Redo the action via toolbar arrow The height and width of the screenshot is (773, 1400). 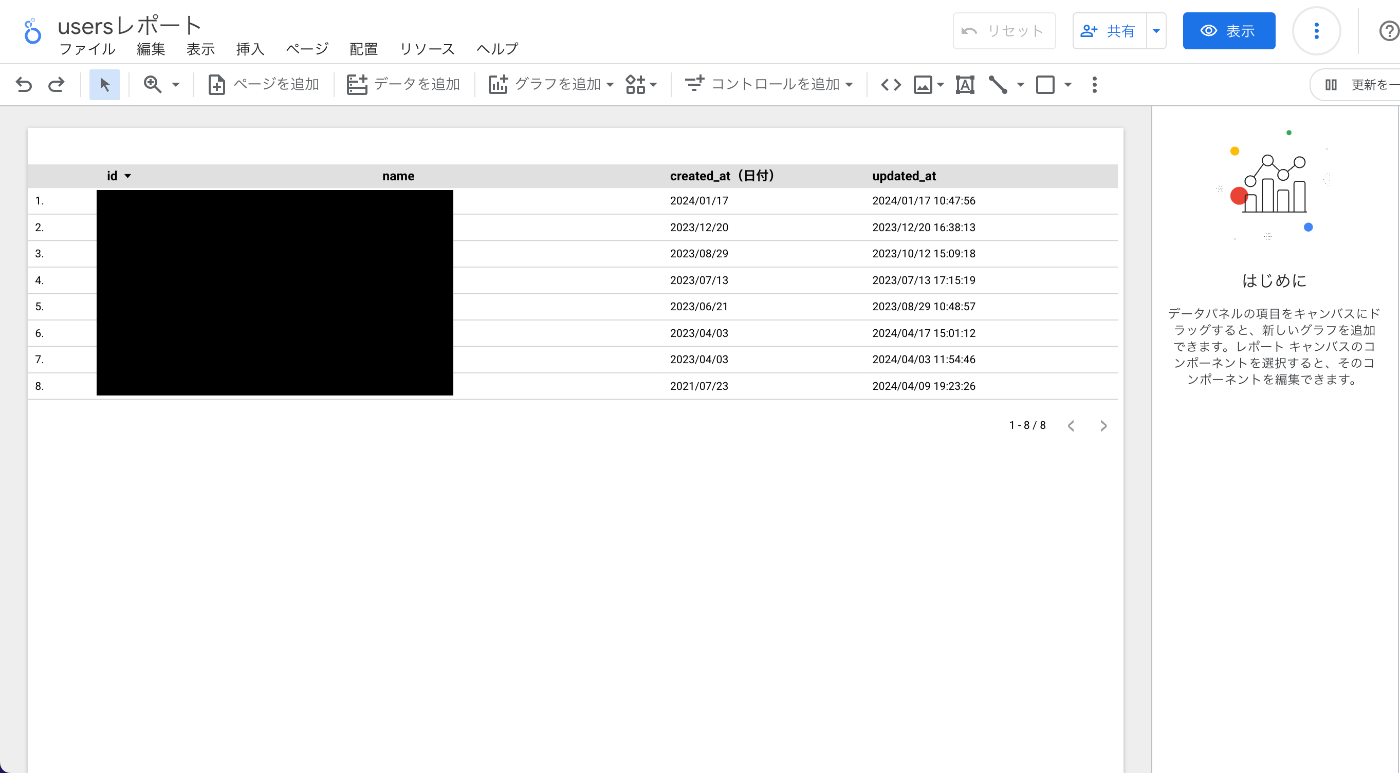pos(56,85)
